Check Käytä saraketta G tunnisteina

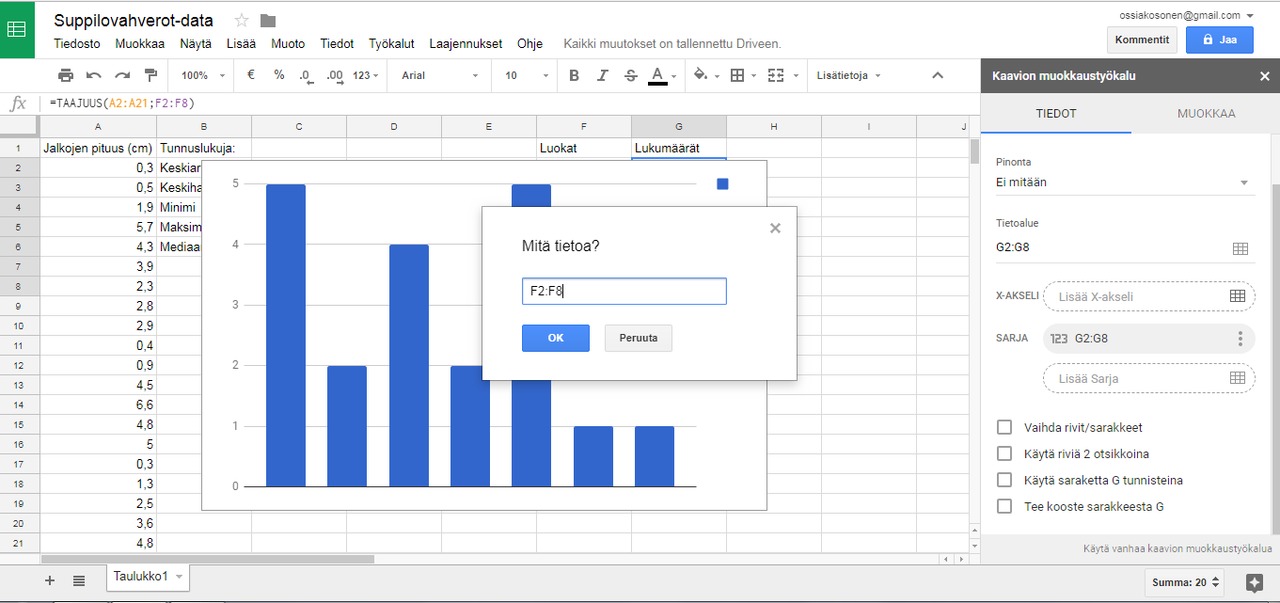1005,480
